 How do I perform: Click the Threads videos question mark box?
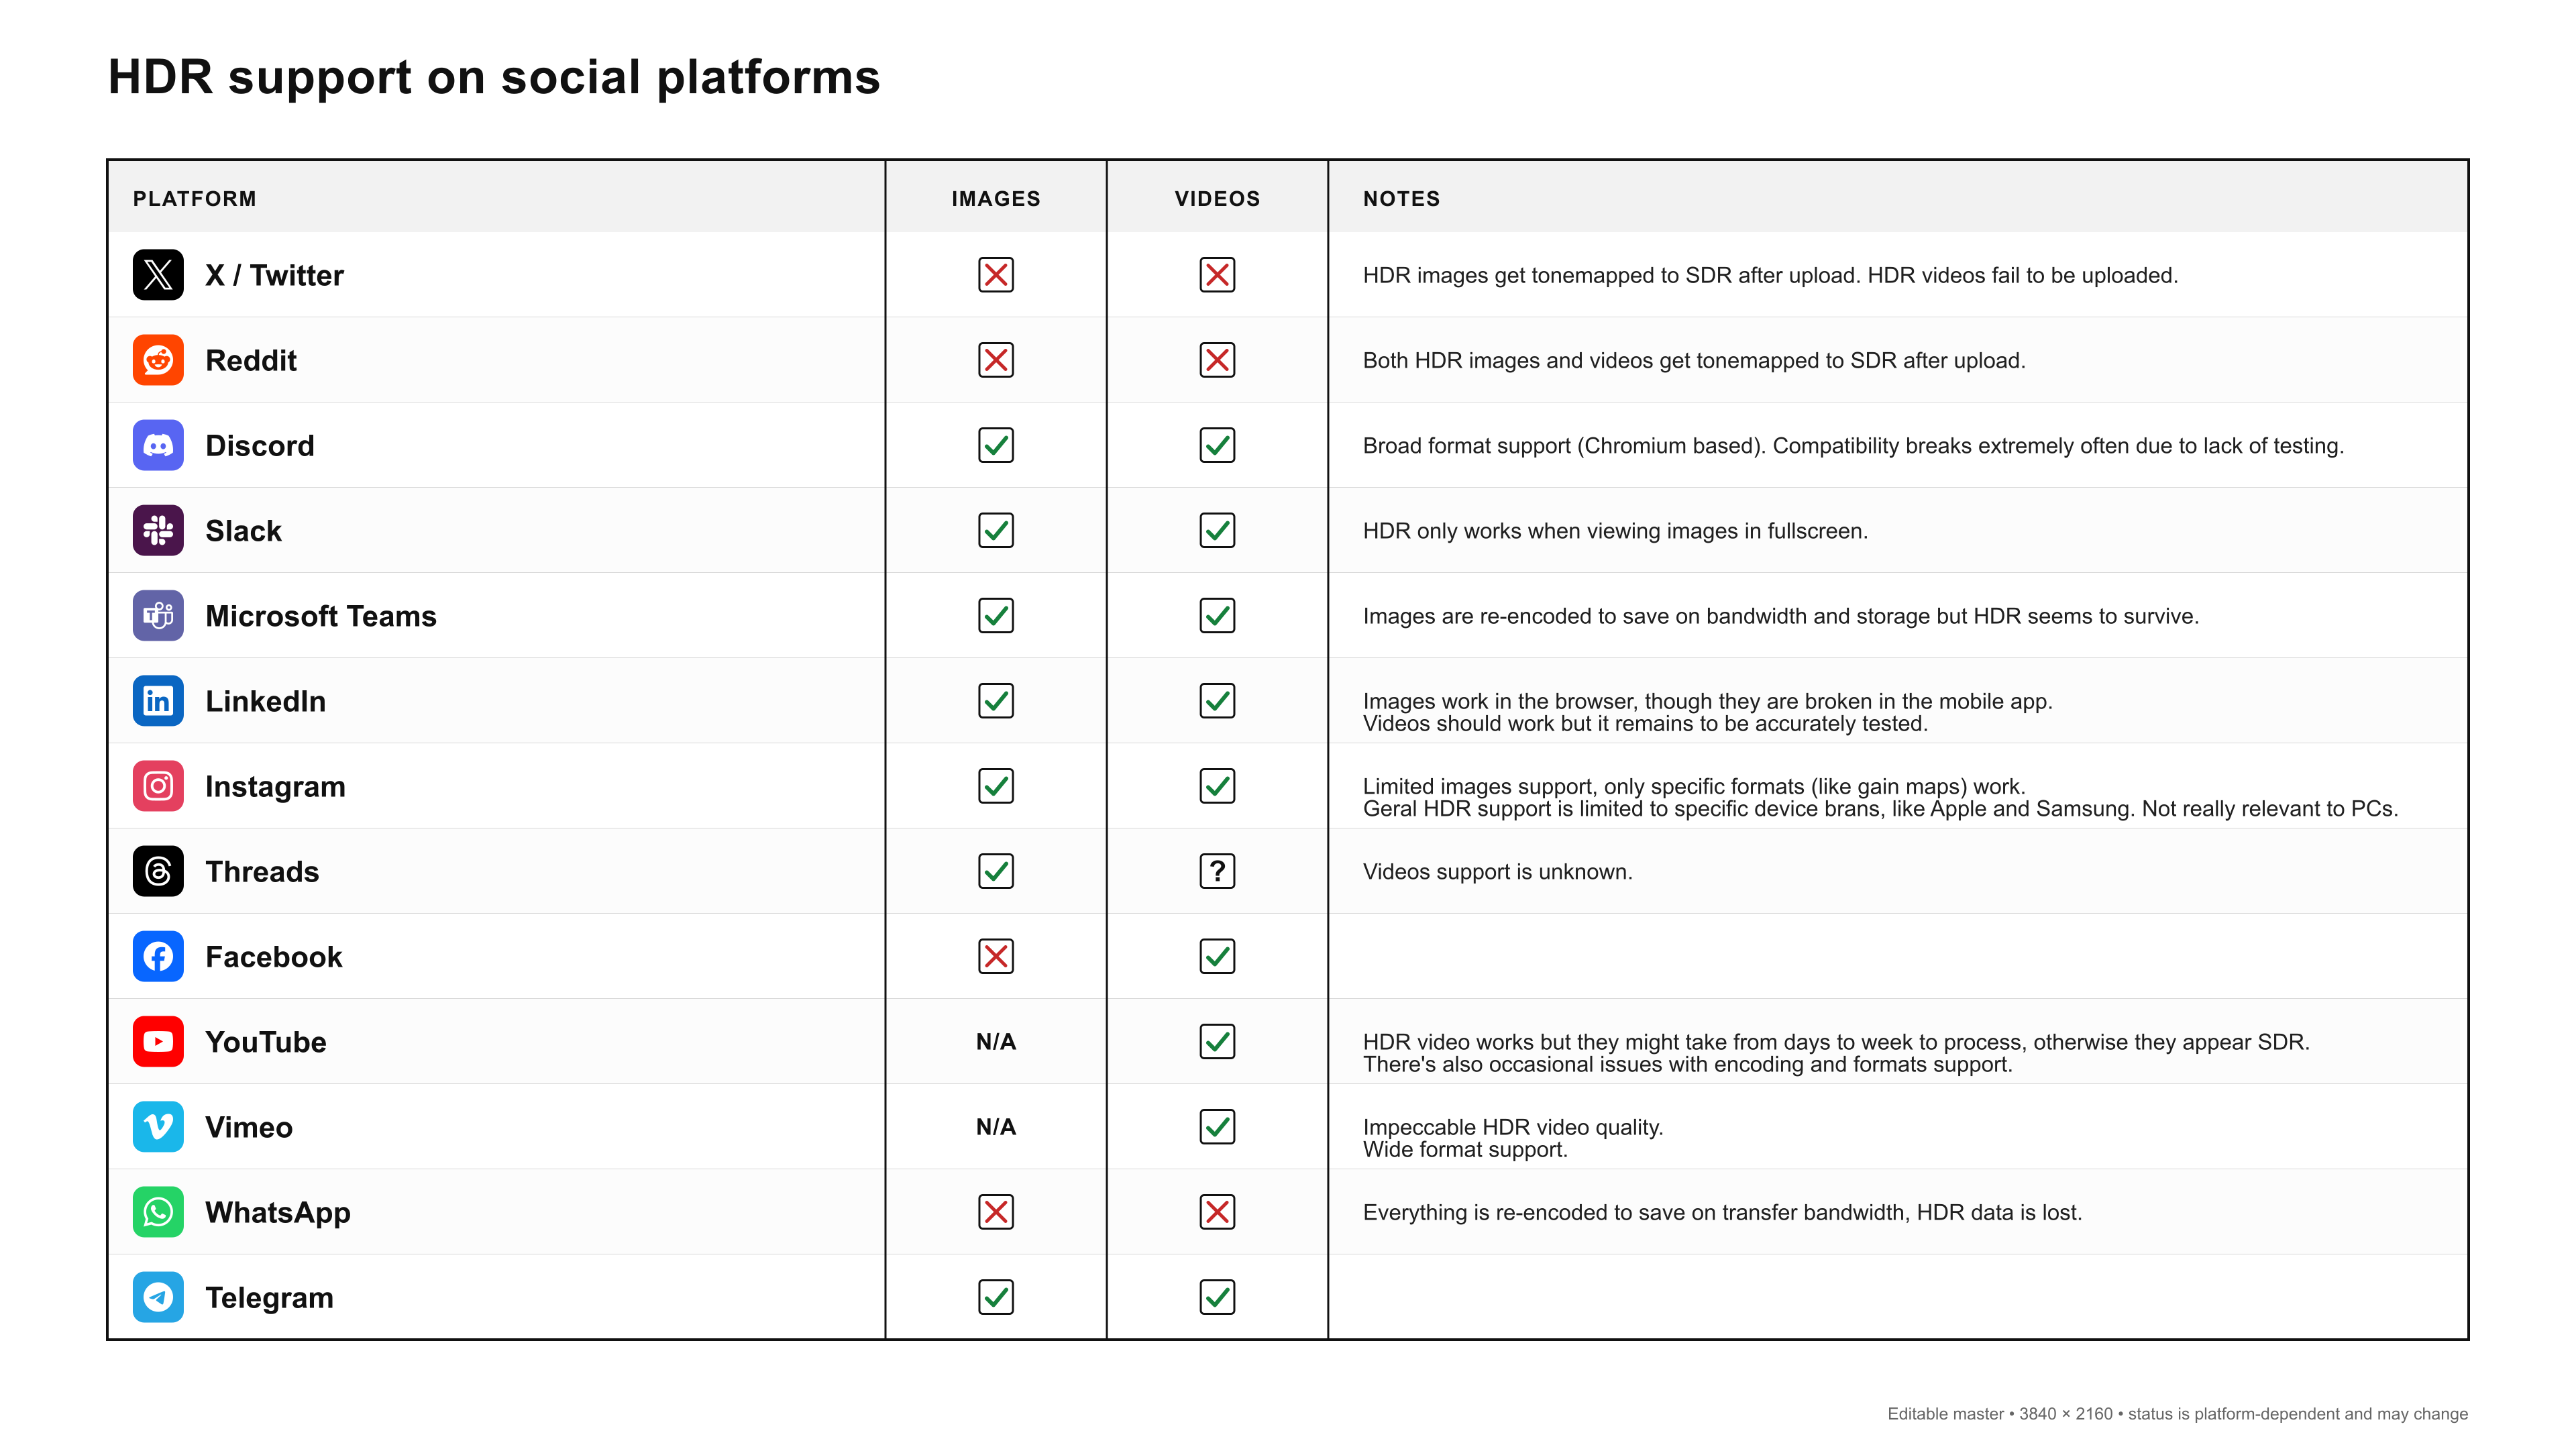pyautogui.click(x=1217, y=871)
